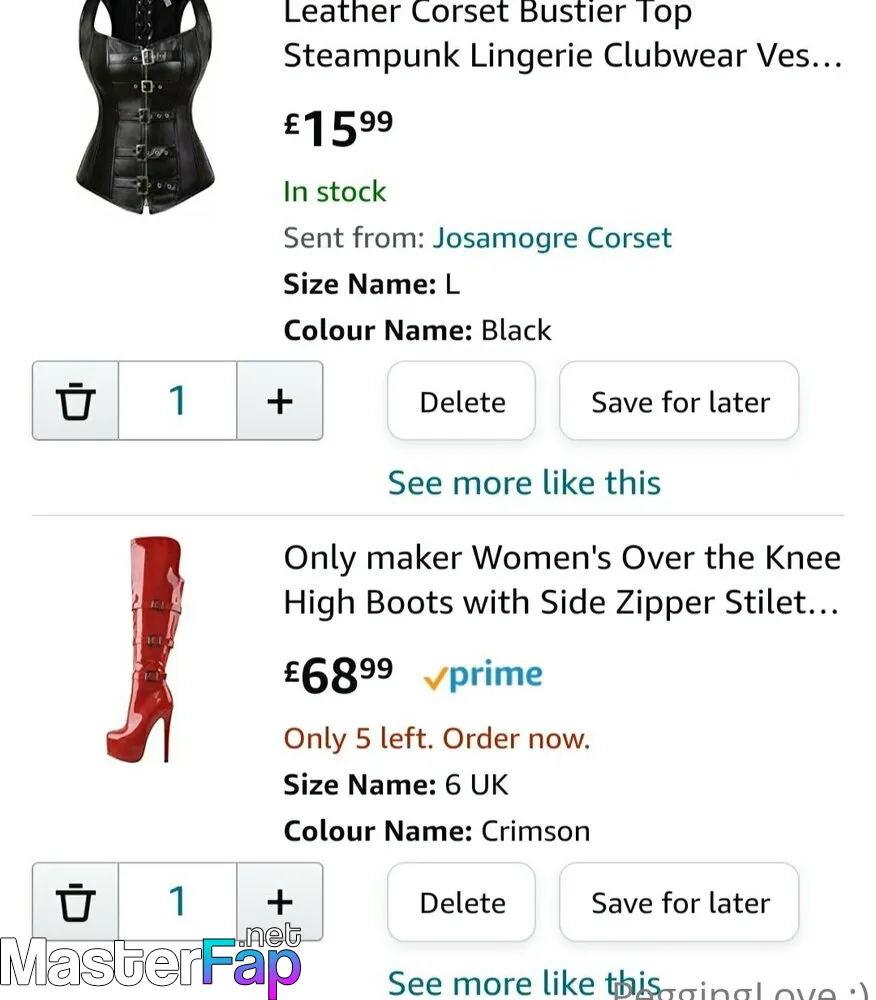Open See more like this under the boots
The image size is (876, 1000).
pos(524,983)
